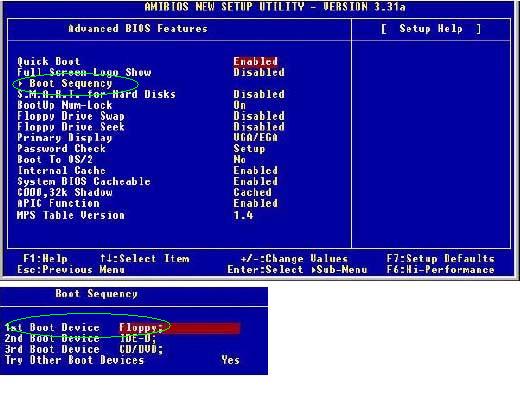
Task: Select the MPS Table Version label
Action: [71, 215]
